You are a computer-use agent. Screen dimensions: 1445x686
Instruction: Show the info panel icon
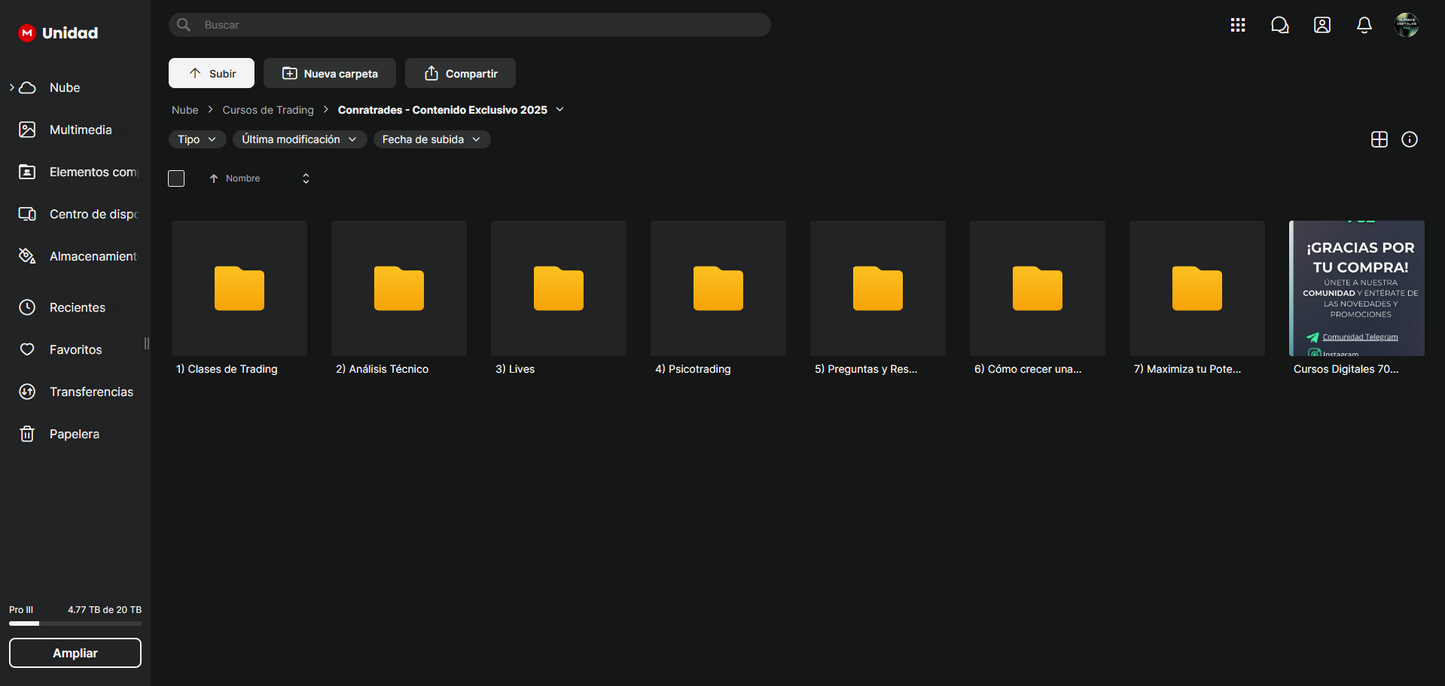(1409, 140)
